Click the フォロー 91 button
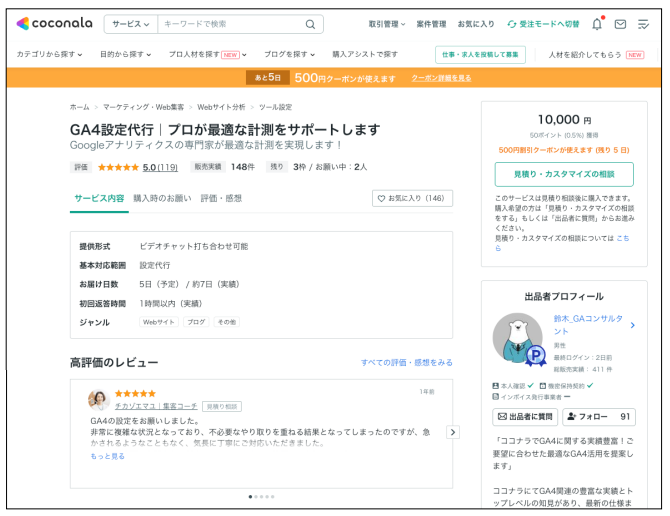 coord(599,416)
